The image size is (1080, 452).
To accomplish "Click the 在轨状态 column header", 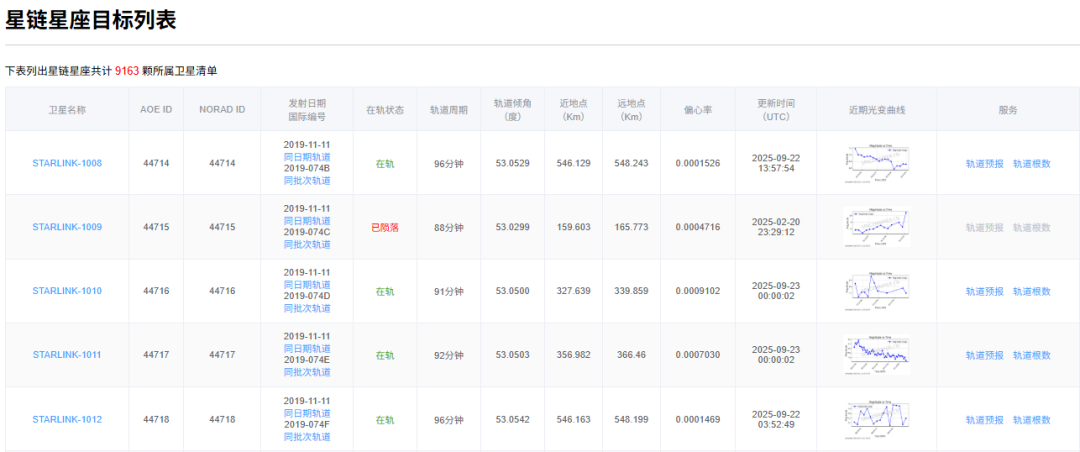I will (385, 110).
